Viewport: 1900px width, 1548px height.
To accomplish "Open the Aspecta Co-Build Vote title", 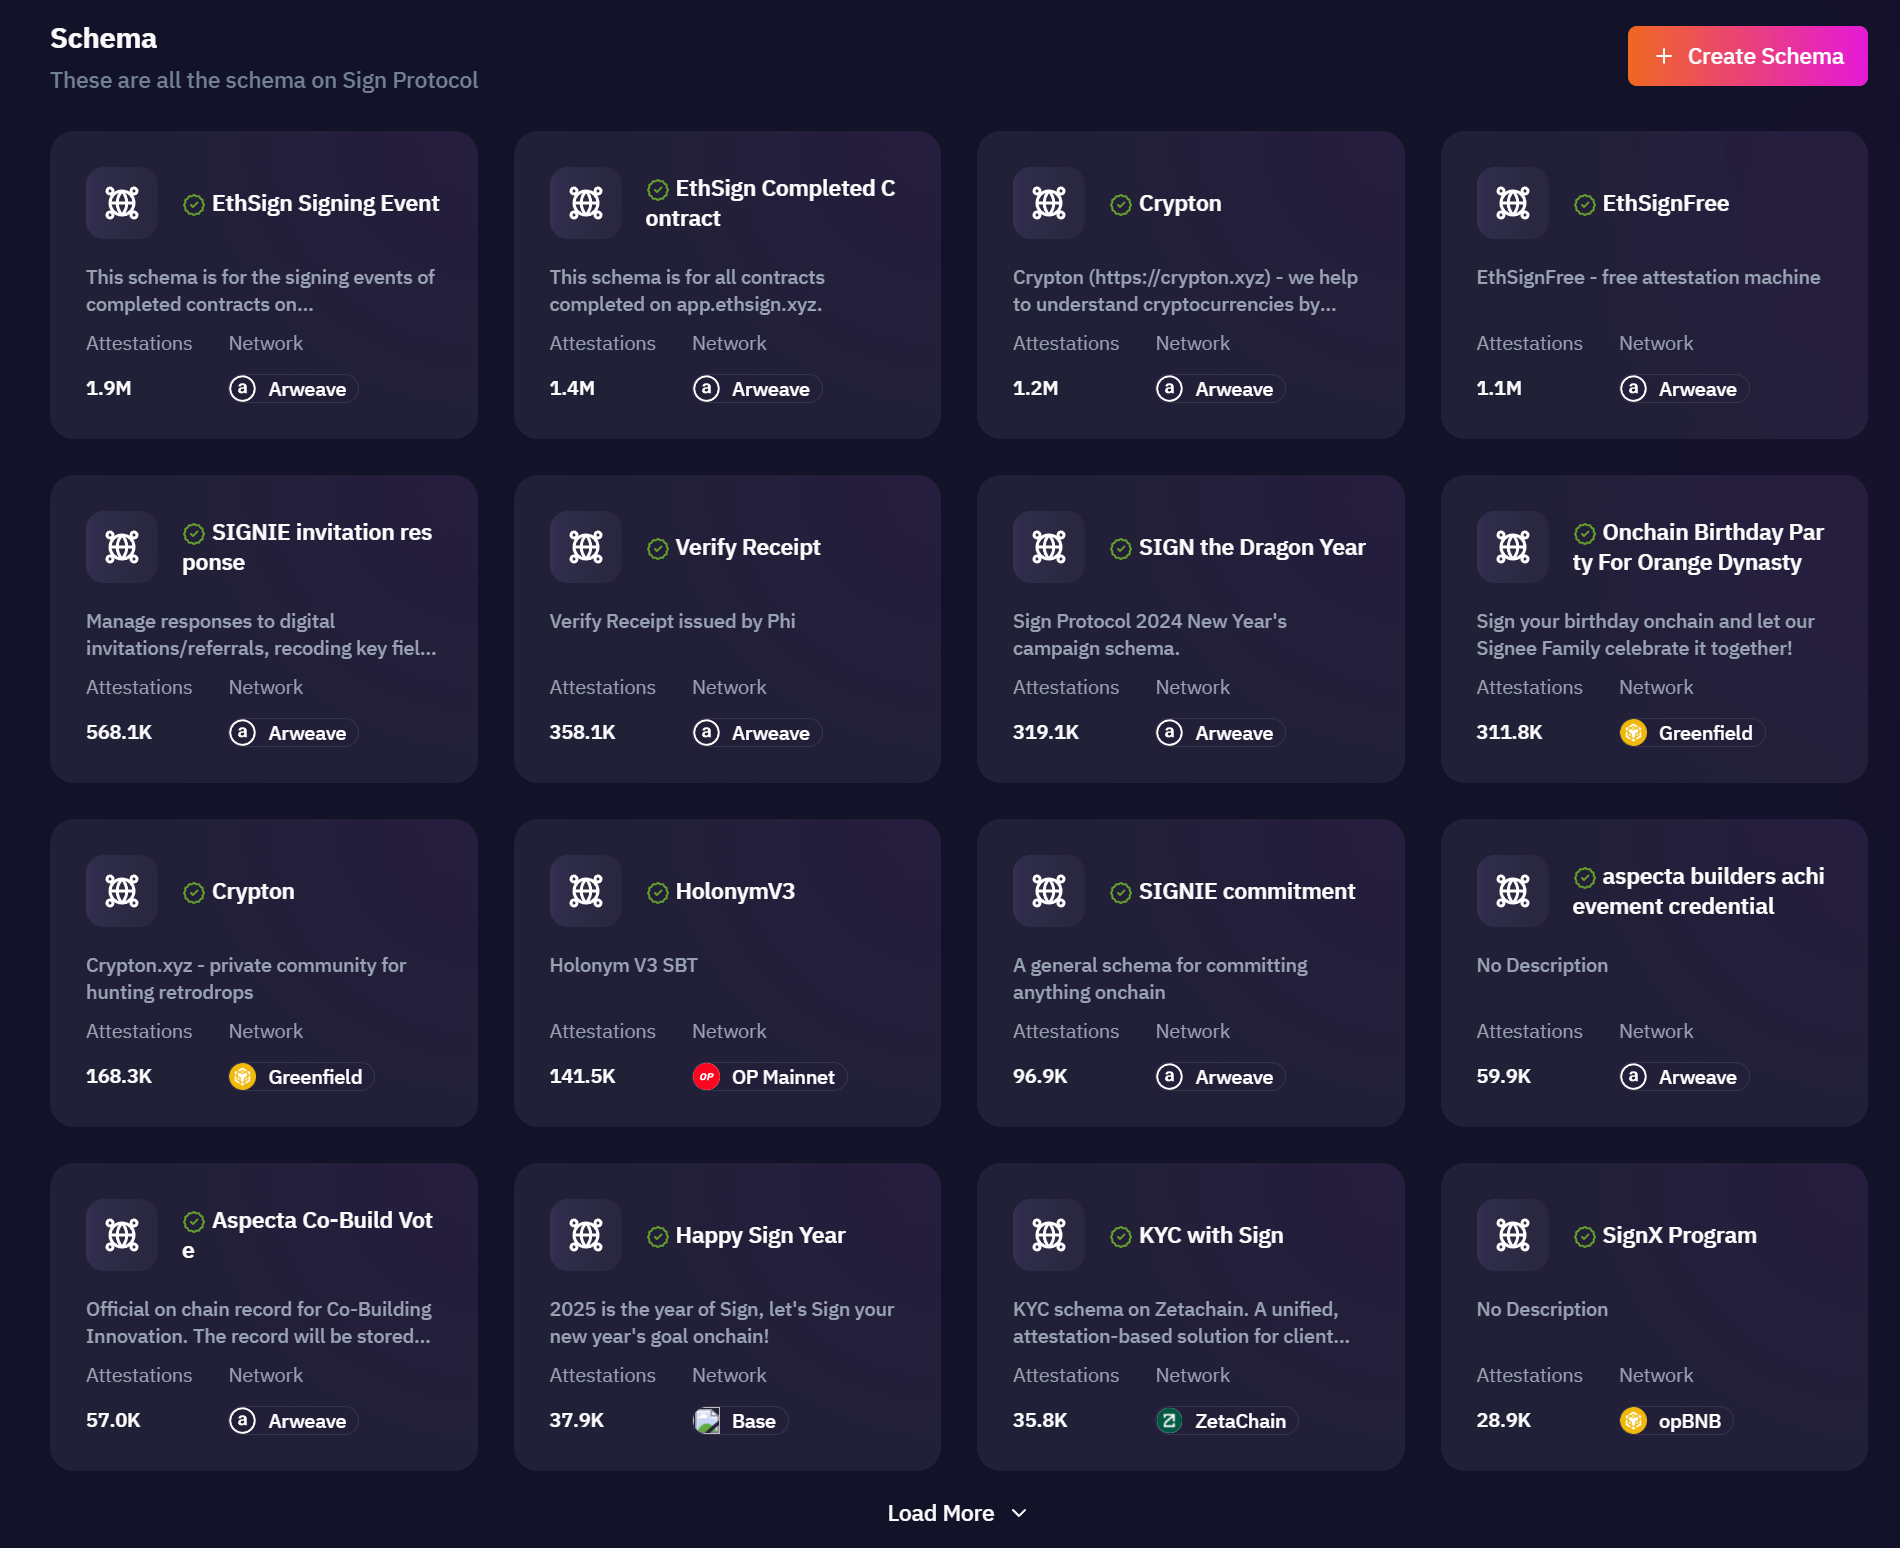I will [308, 1235].
